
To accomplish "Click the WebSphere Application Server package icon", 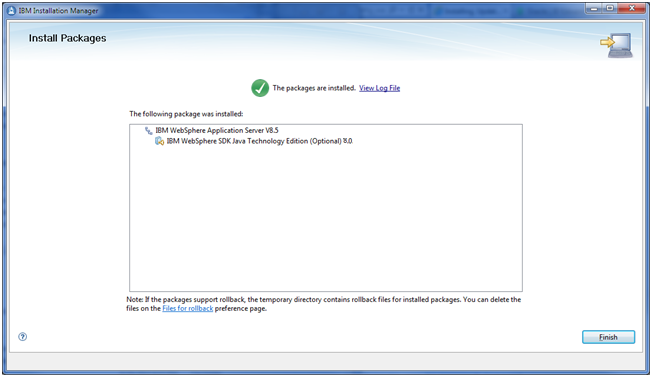I will pos(148,131).
